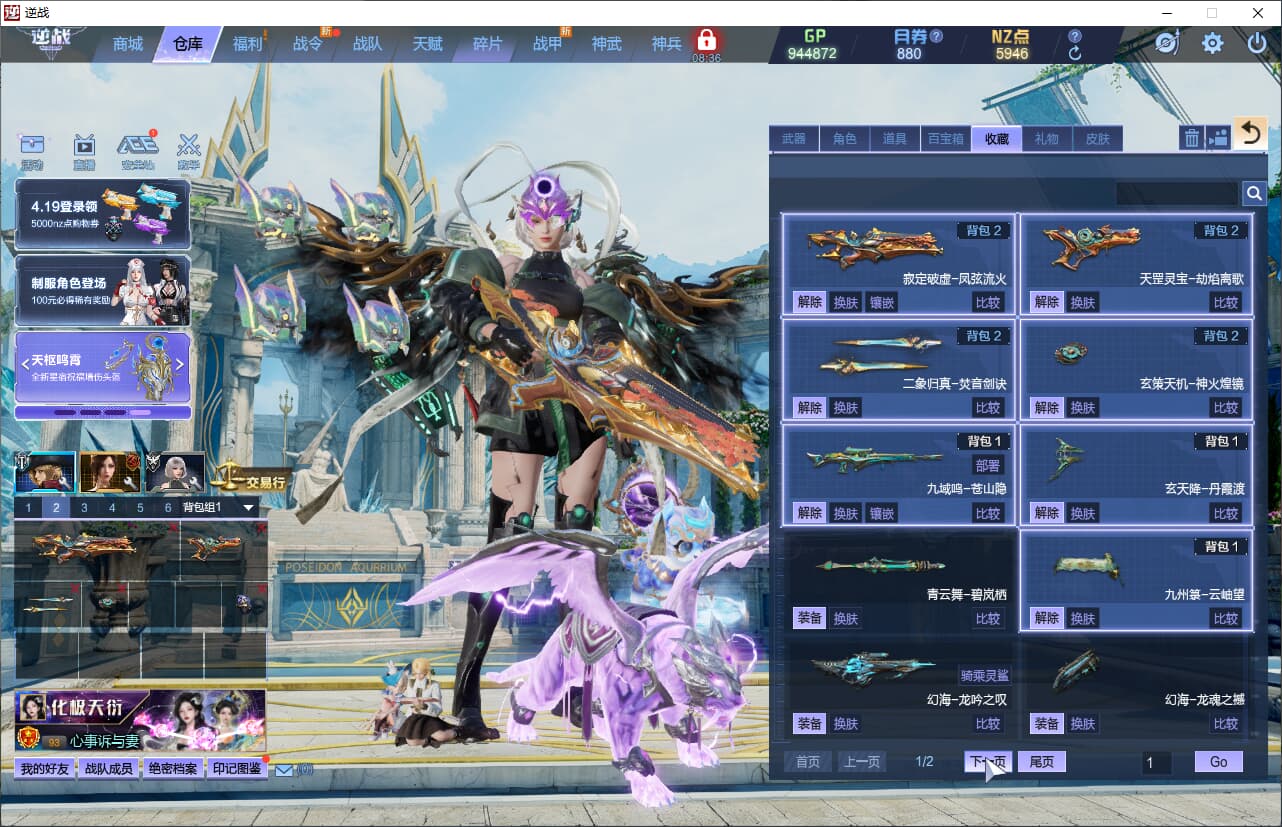Open the crossed-swords tutorial icon

[x=189, y=150]
